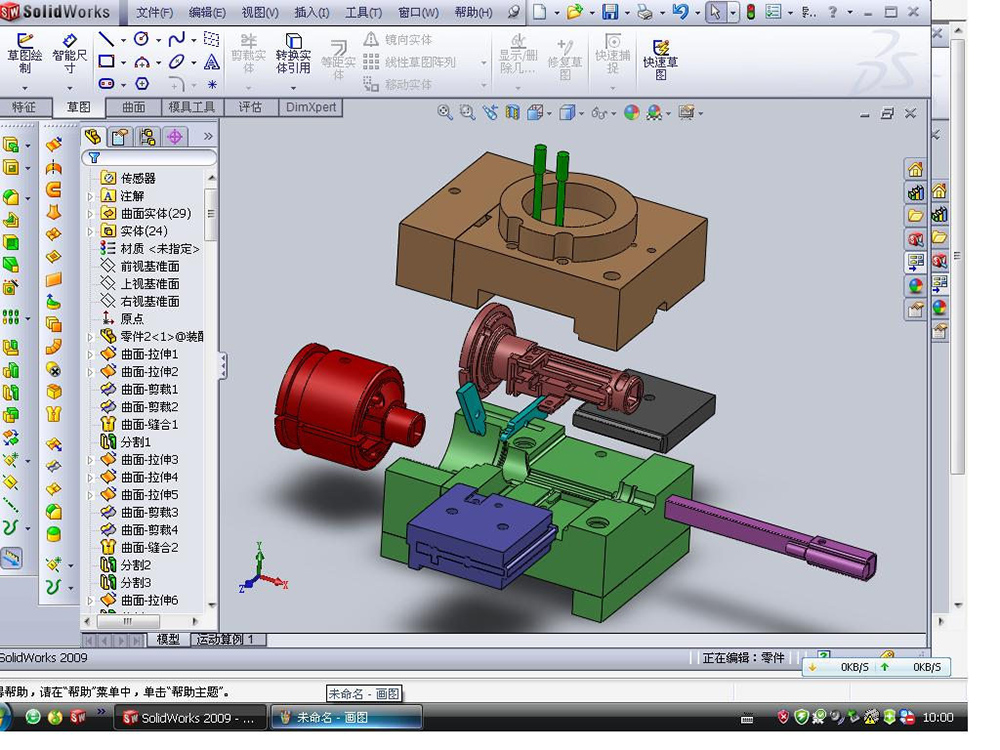
Task: Open the 文件(F) menu
Action: tap(154, 12)
